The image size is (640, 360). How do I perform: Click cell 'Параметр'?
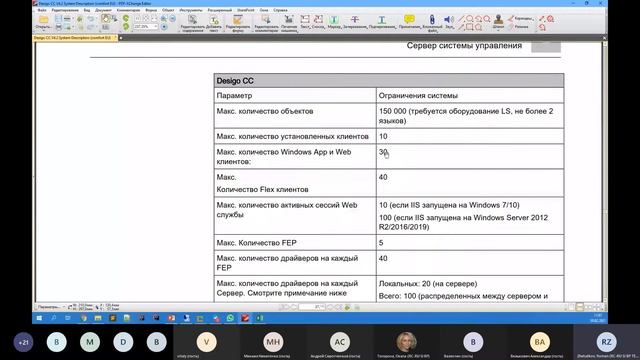[295, 96]
